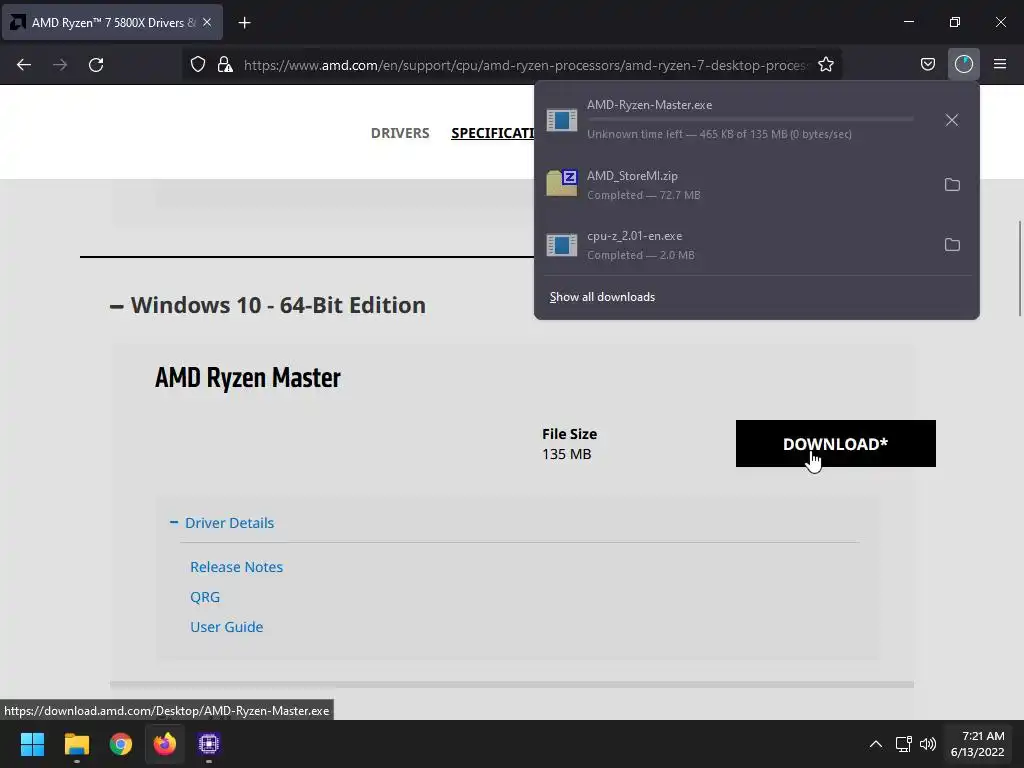The height and width of the screenshot is (768, 1024).
Task: Click the AMD_StoreMI.zip file name
Action: [632, 176]
